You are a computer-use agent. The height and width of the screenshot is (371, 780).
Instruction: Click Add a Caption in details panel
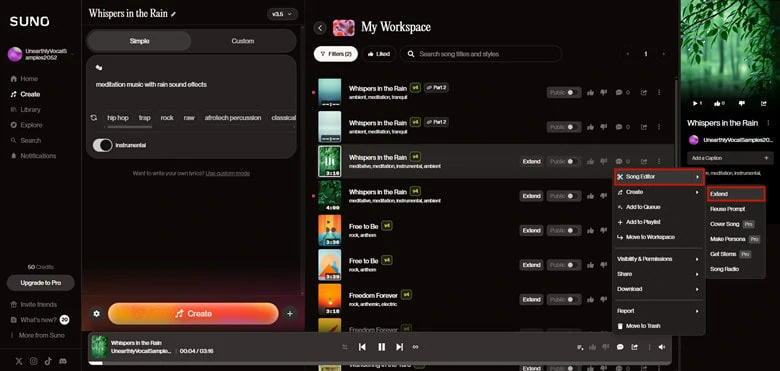[730, 158]
